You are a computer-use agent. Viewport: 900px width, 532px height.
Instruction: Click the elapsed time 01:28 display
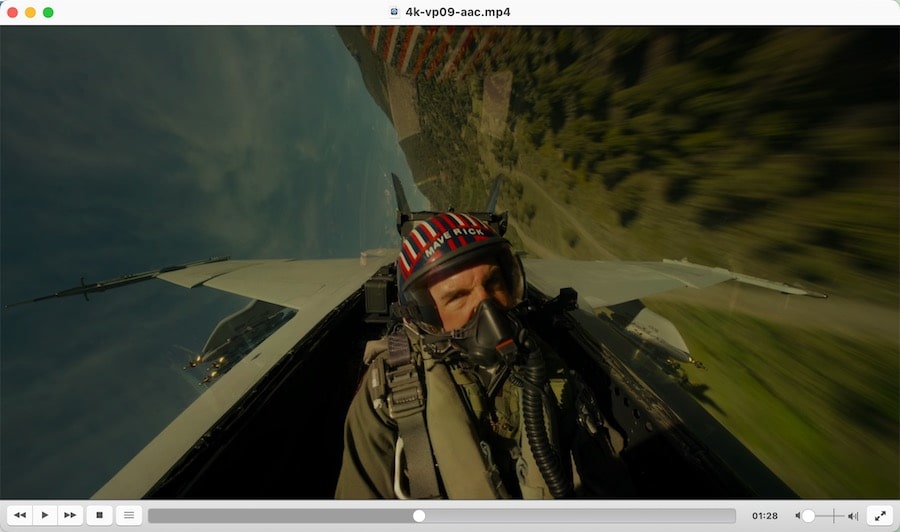[x=765, y=516]
